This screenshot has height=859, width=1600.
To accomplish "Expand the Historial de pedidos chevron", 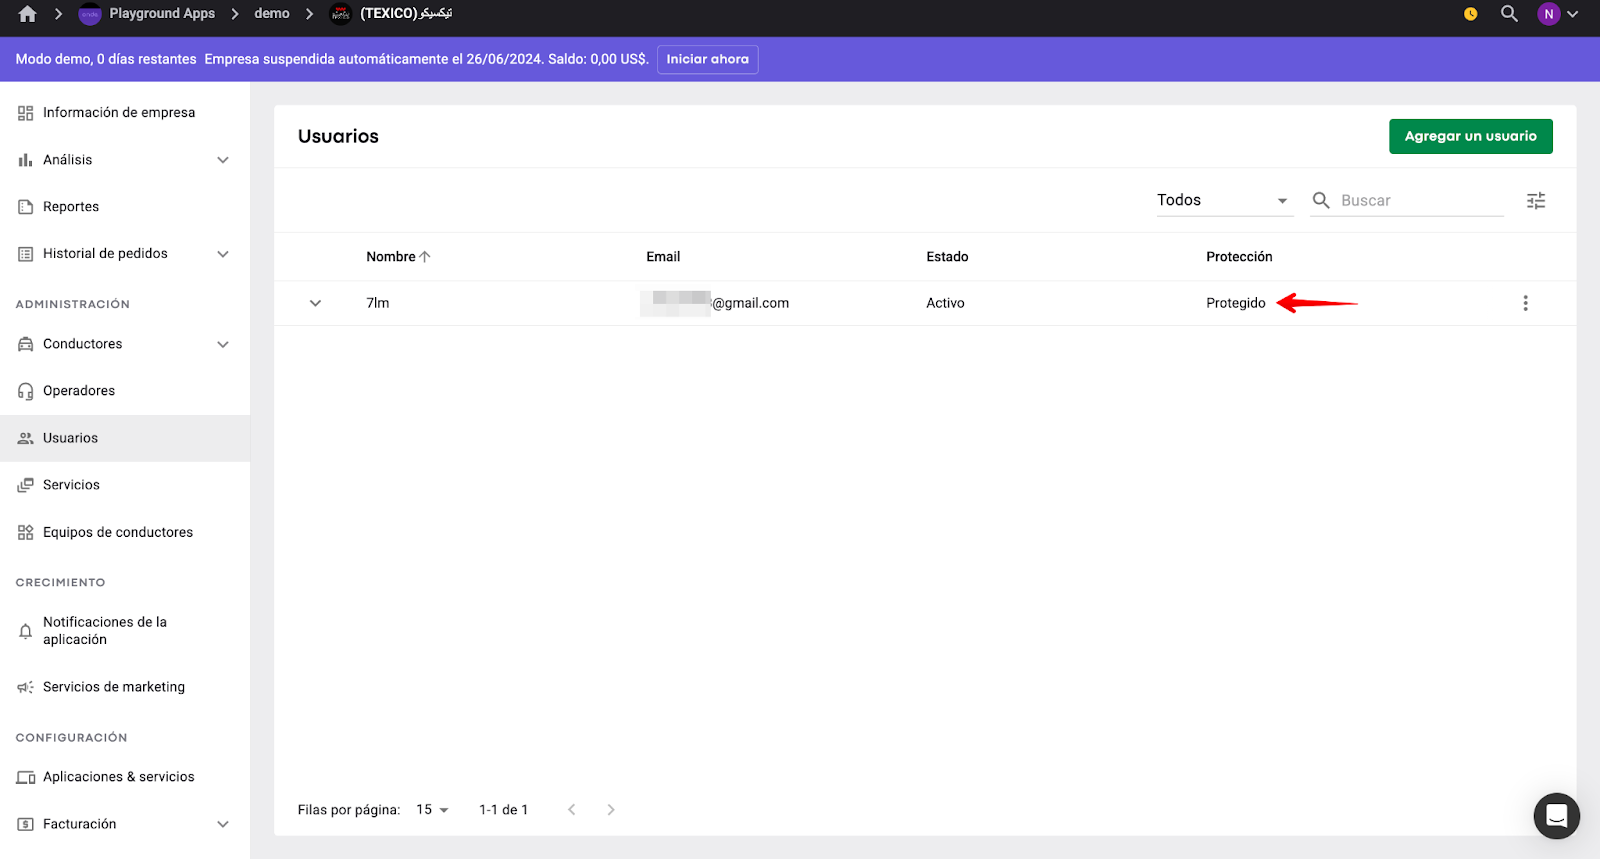I will 223,254.
